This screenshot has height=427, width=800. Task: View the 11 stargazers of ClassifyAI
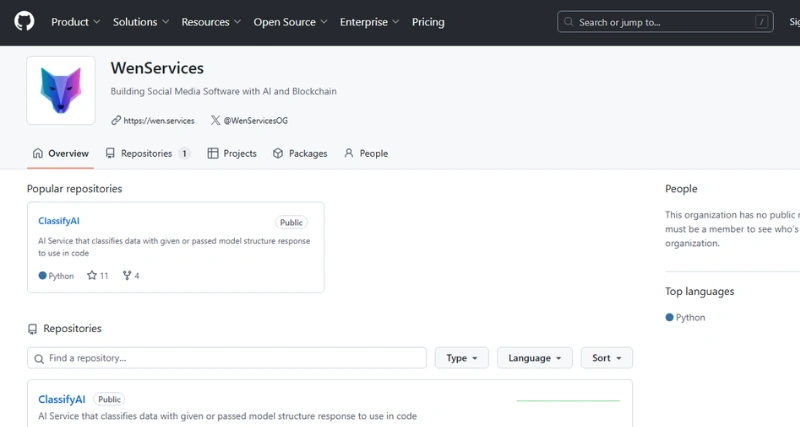click(97, 275)
